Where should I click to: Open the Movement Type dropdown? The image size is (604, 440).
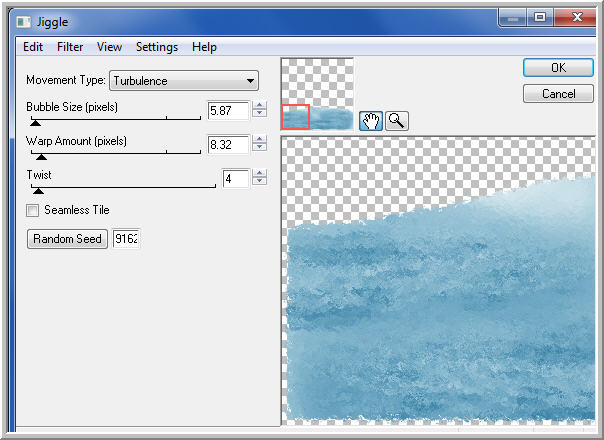click(x=184, y=81)
